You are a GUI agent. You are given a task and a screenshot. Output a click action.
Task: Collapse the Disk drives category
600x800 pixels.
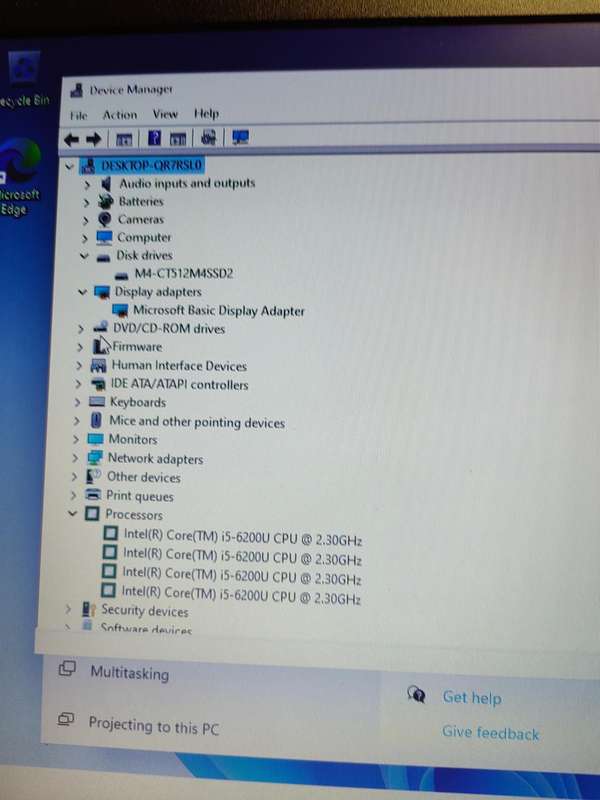84,256
